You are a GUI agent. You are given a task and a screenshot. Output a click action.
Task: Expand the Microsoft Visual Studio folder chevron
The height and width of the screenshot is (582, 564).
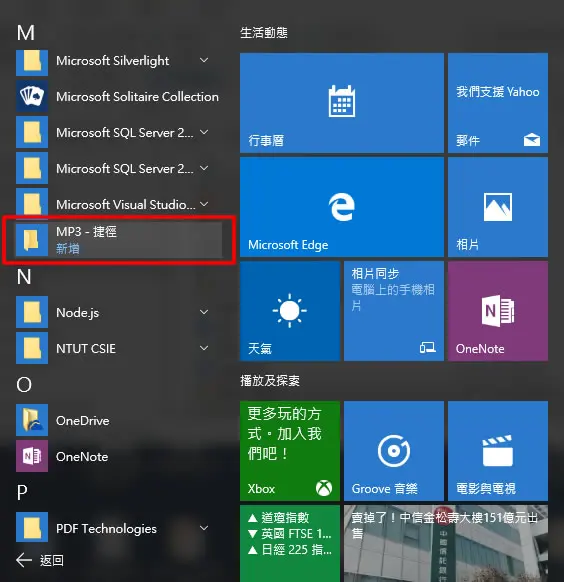click(x=204, y=204)
